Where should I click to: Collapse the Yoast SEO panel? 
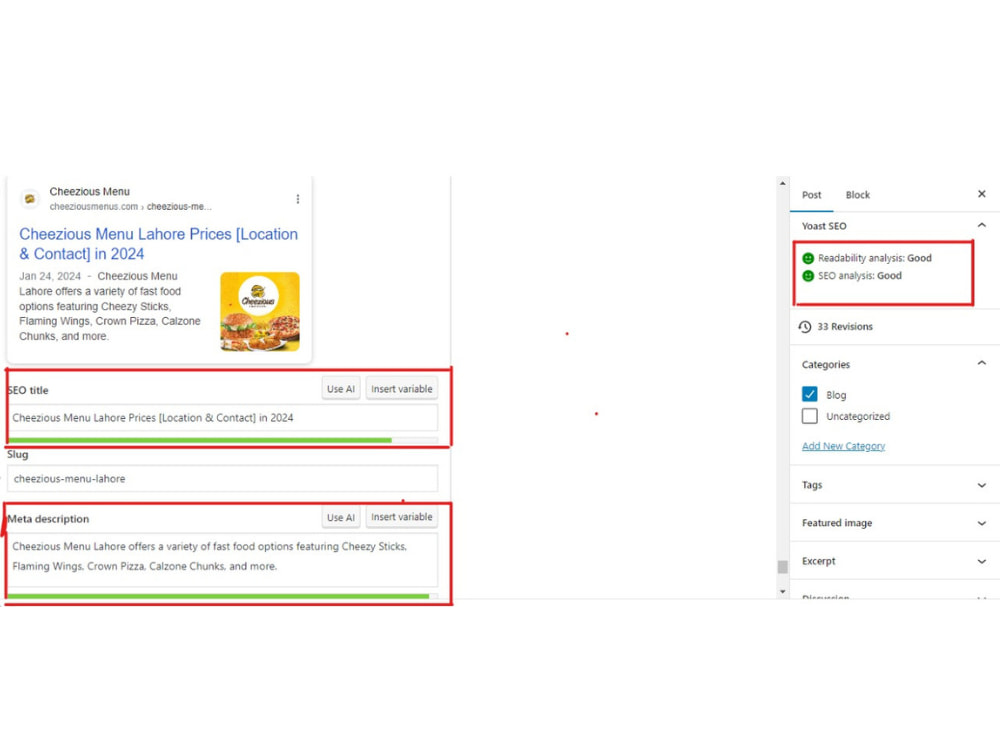pos(982,225)
